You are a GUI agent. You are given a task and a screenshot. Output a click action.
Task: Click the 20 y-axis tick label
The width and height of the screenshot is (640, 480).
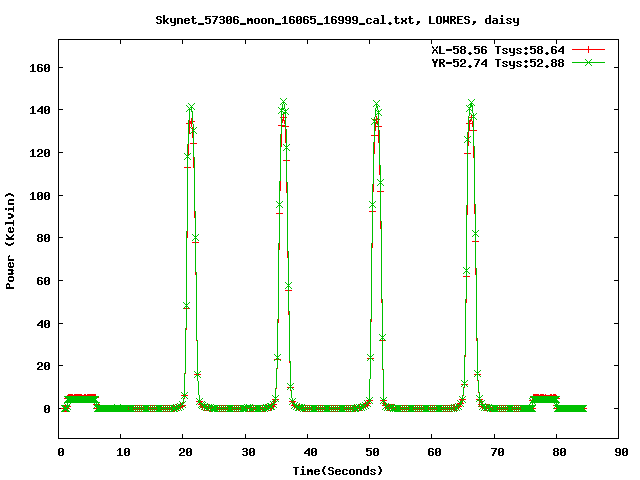click(x=43, y=366)
